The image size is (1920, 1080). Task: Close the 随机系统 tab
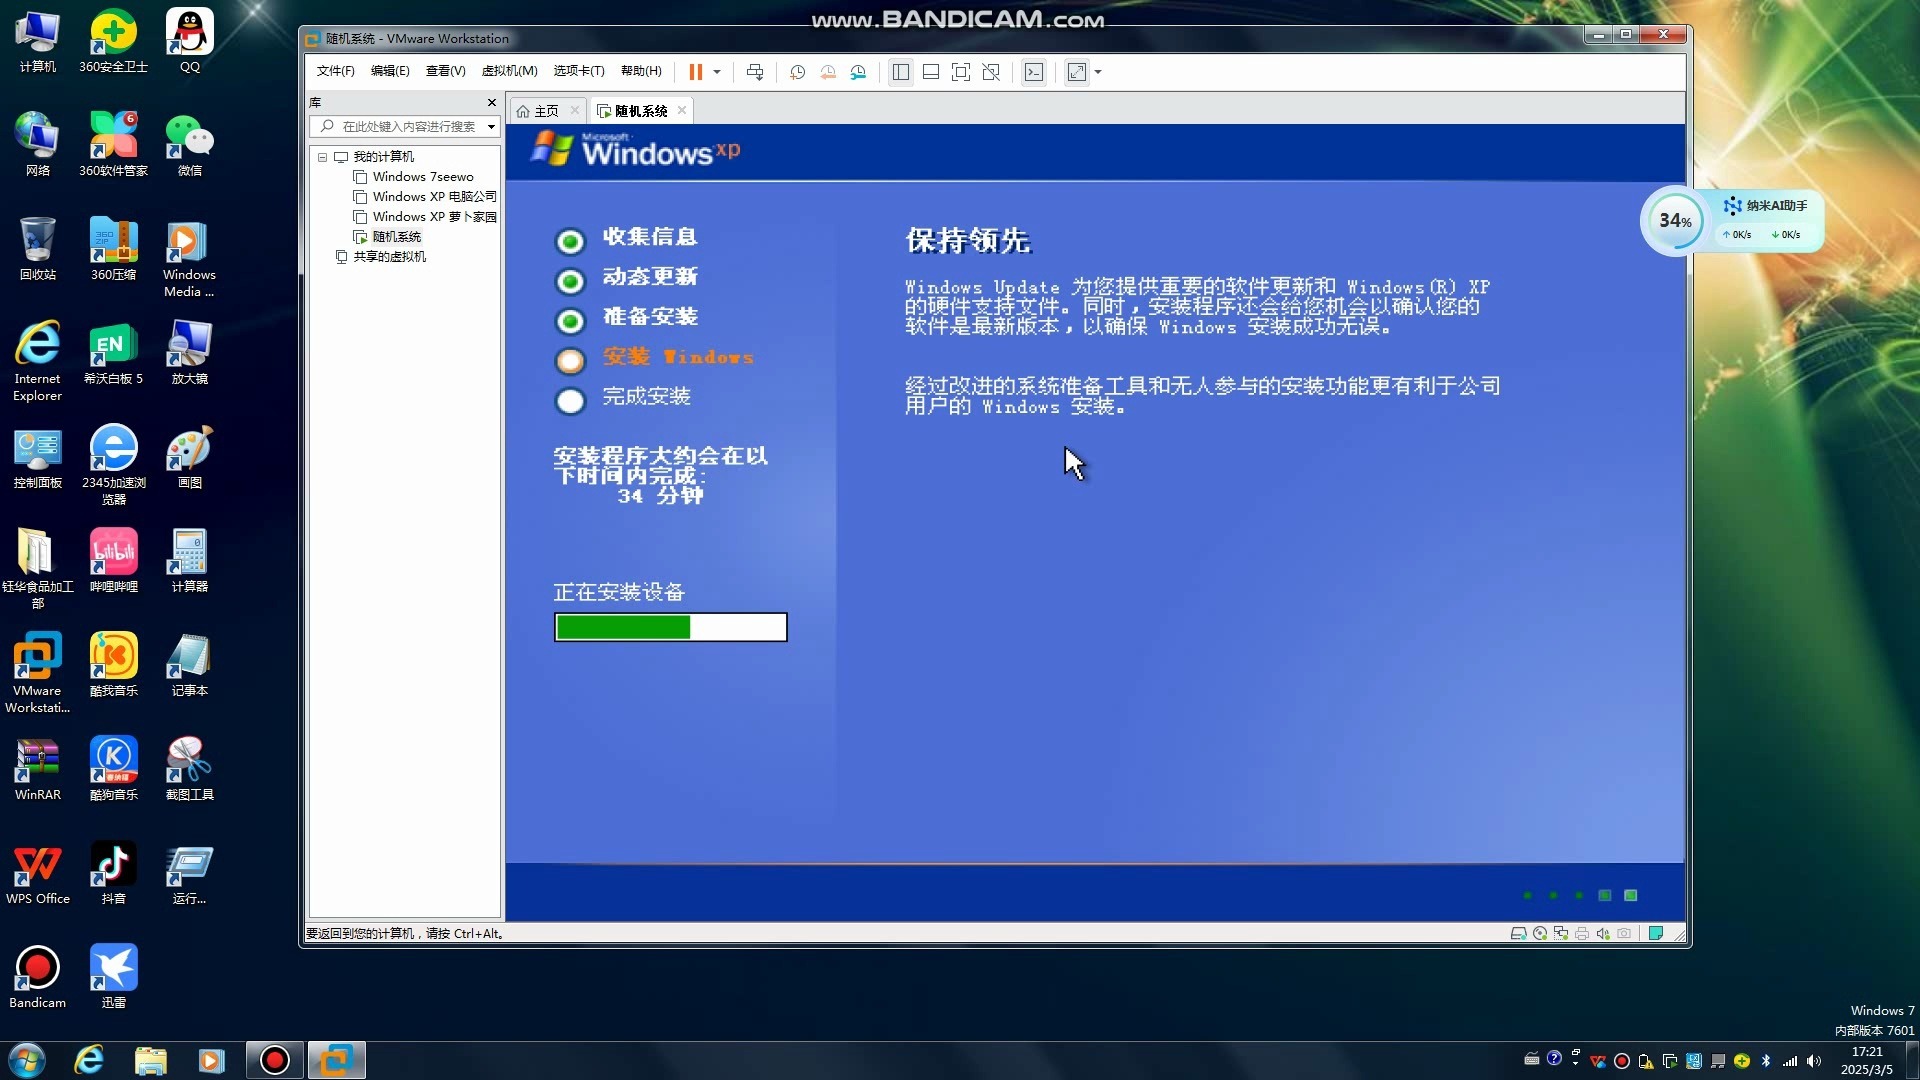tap(682, 110)
